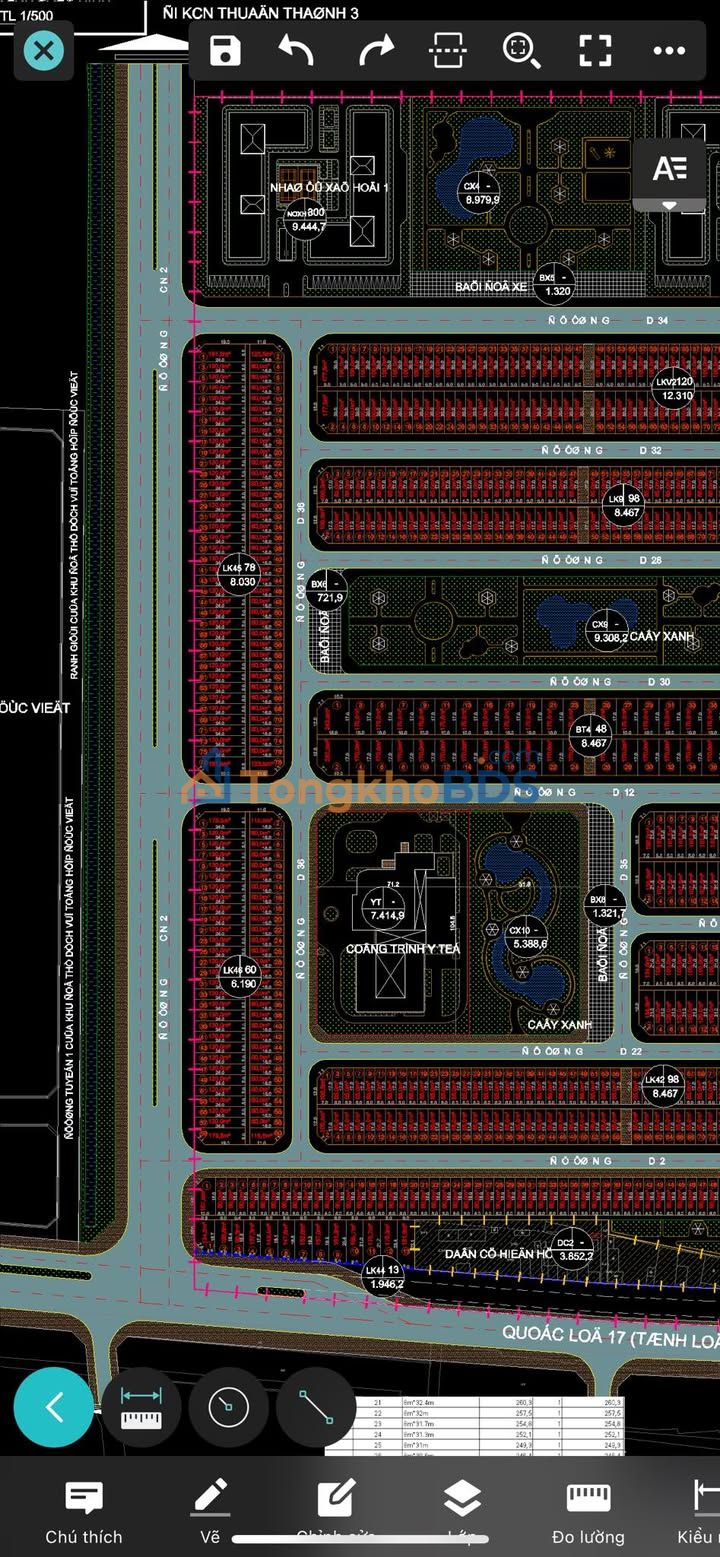Screen dimensions: 720x1557
Task: Select the circular angle measure tool
Action: [228, 1407]
